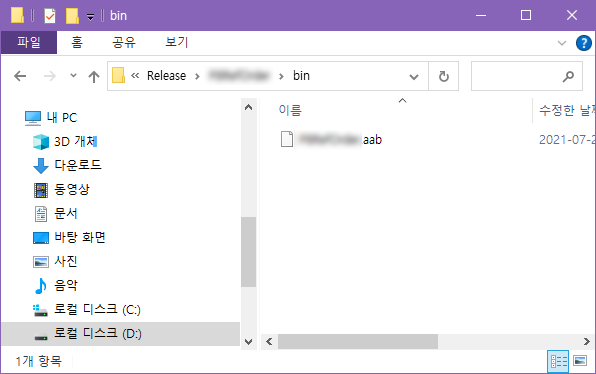
Task: Click the 동영상 film strip icon
Action: point(41,190)
